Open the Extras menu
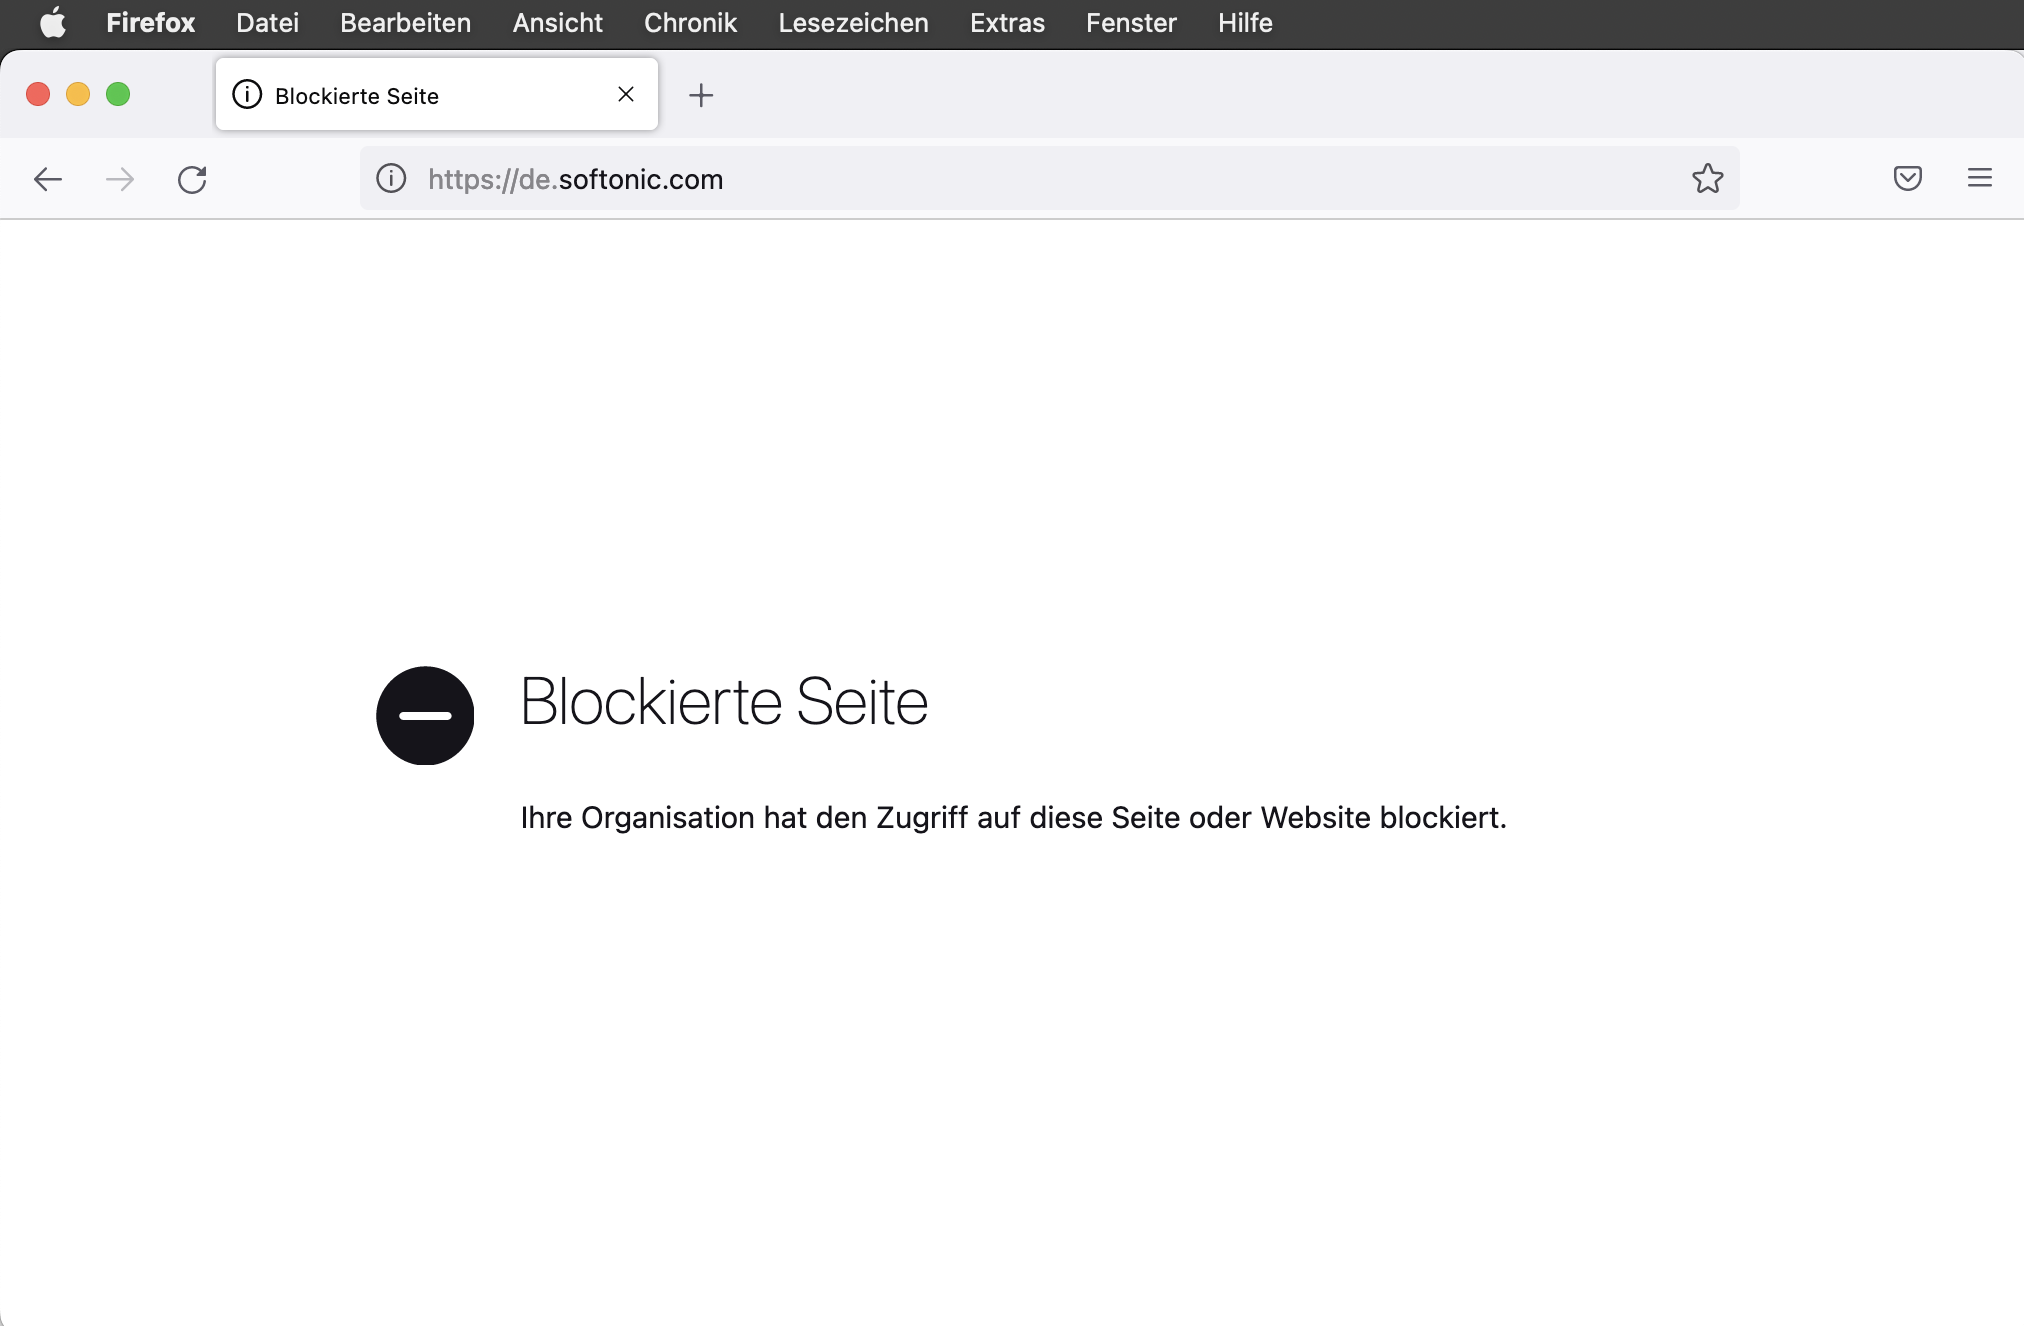Screen dimensions: 2024x1326 [x=1007, y=22]
